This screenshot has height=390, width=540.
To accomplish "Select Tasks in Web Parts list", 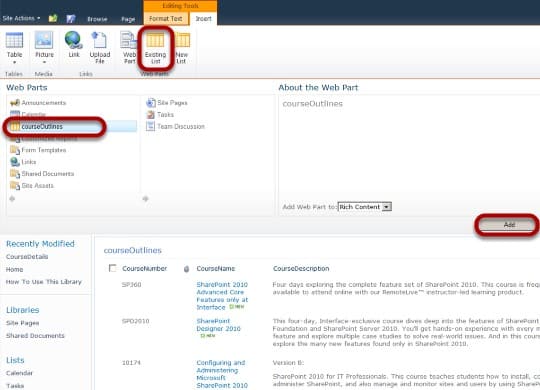I will coord(165,115).
